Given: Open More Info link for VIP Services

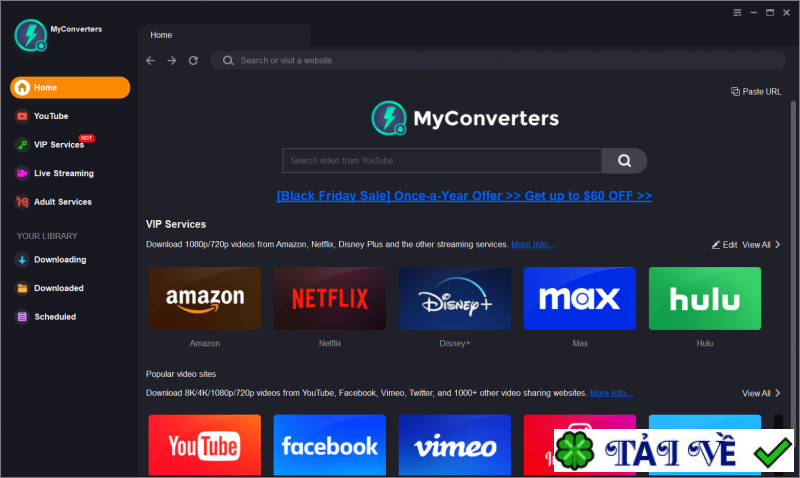Looking at the screenshot, I should pyautogui.click(x=533, y=244).
